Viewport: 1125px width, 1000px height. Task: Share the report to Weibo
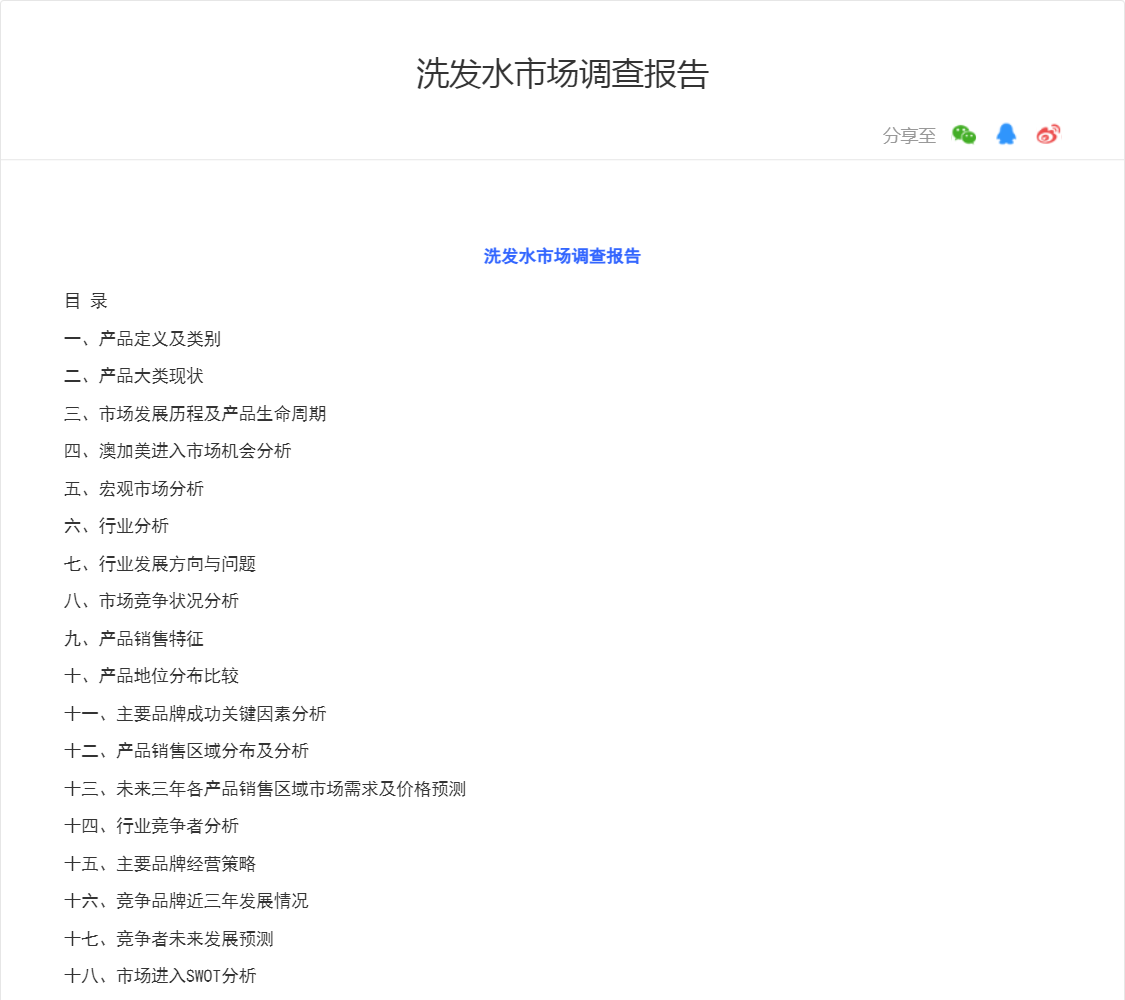1048,134
